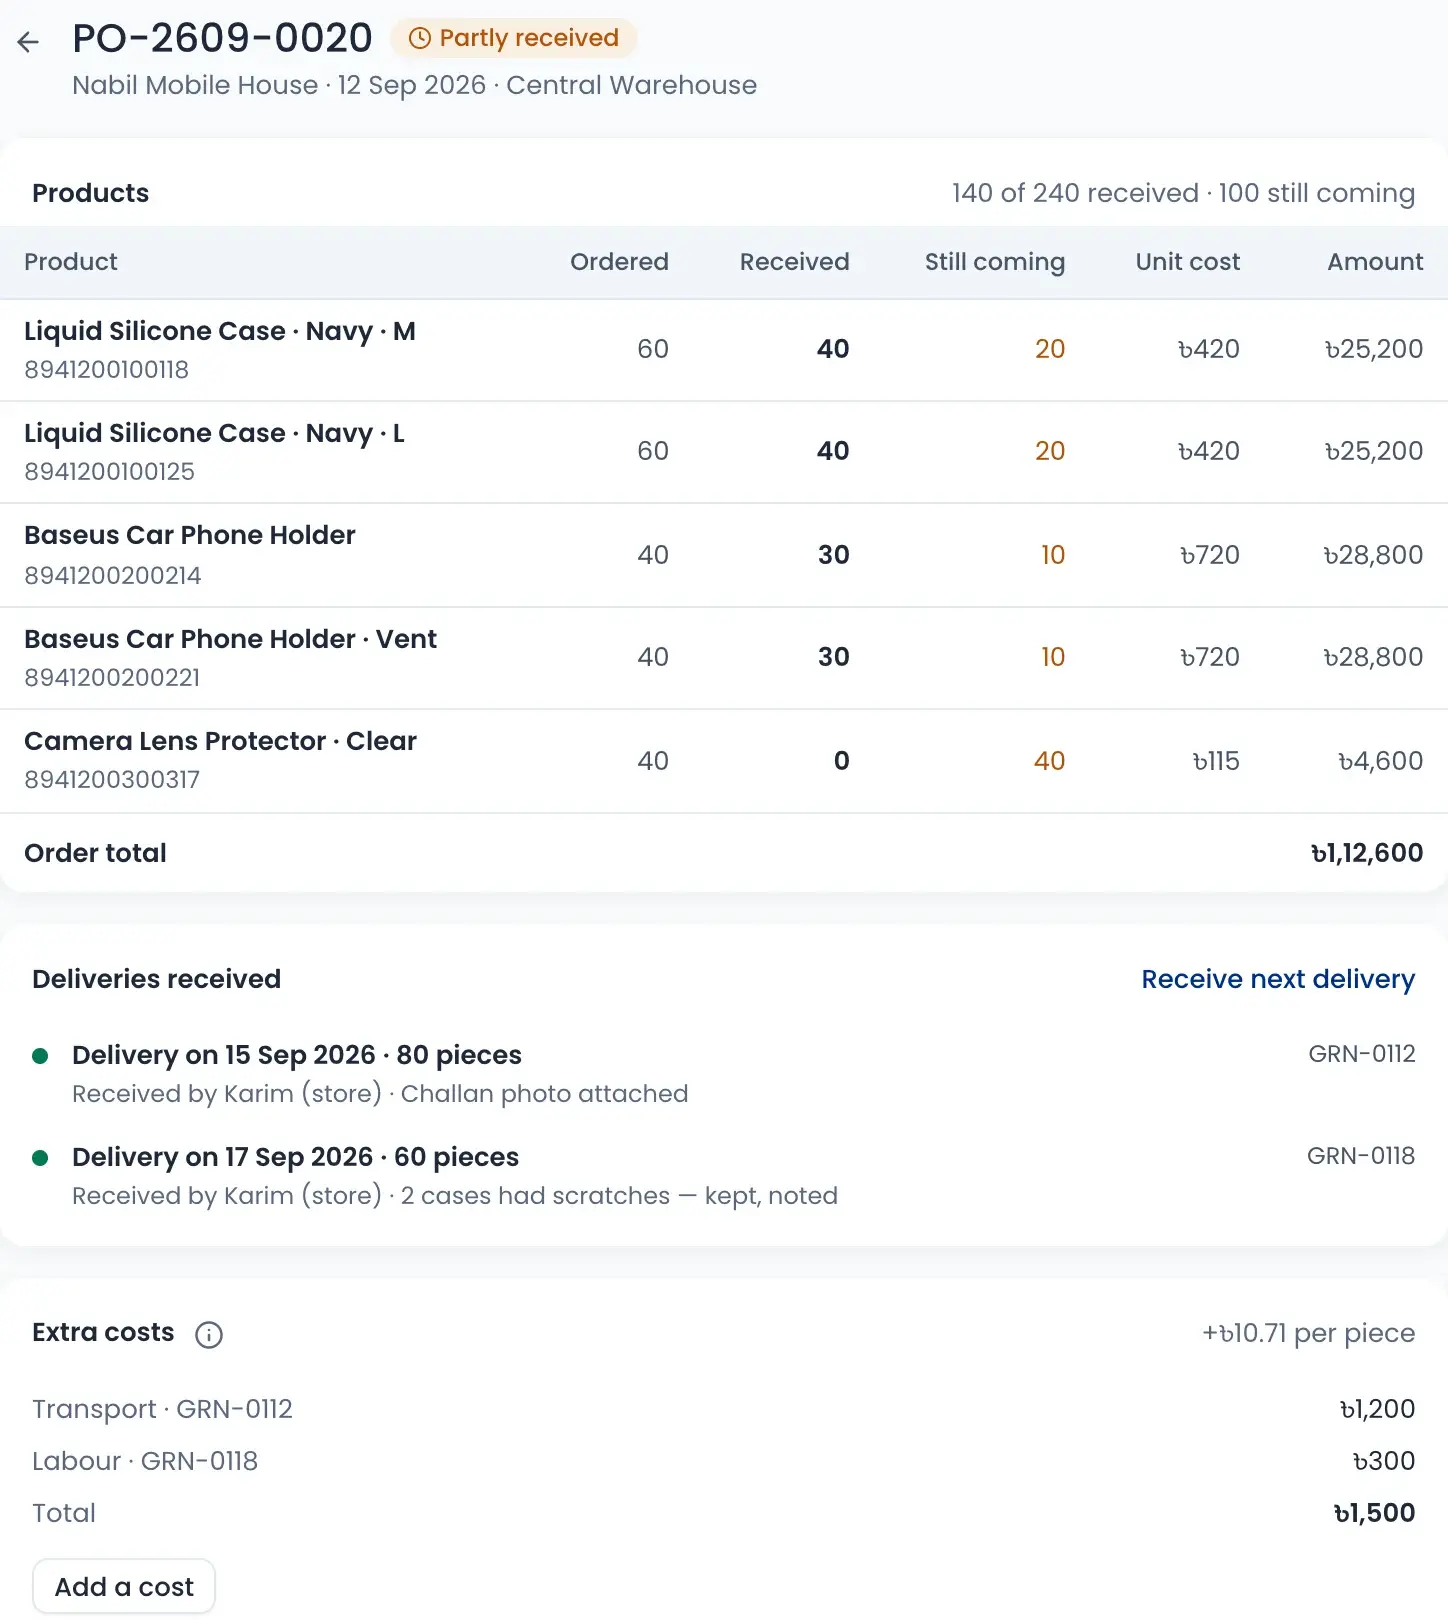Click barcode 8941200200214
Viewport: 1448px width, 1620px height.
(x=113, y=576)
